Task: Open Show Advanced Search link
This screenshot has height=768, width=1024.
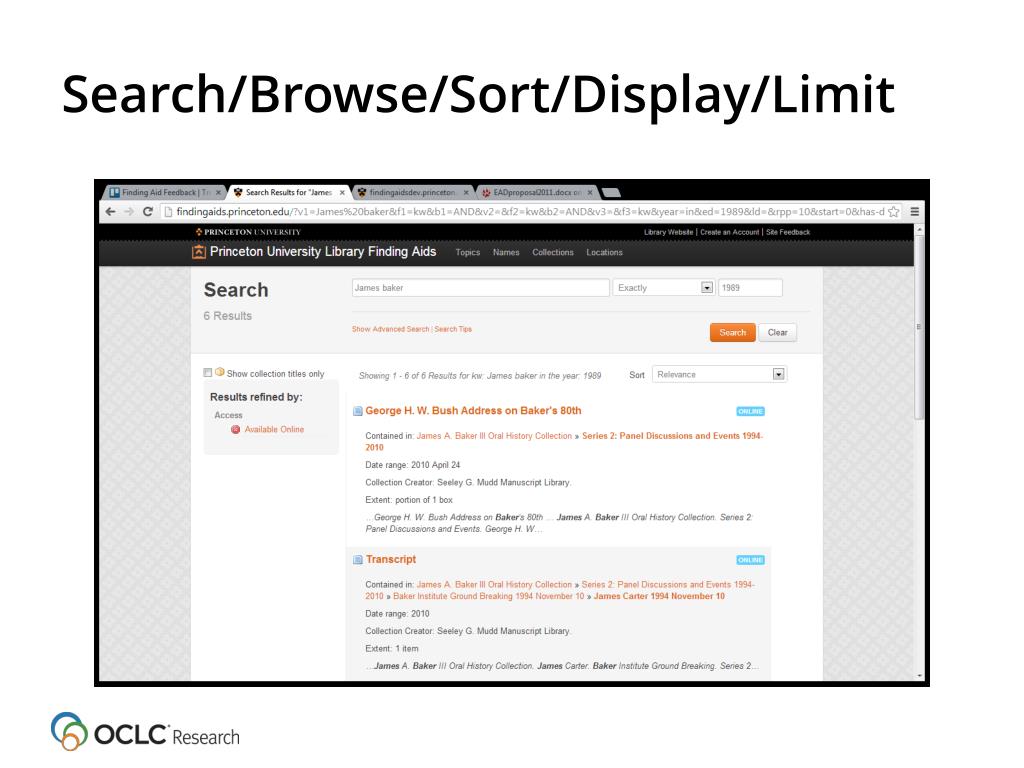Action: pos(391,329)
